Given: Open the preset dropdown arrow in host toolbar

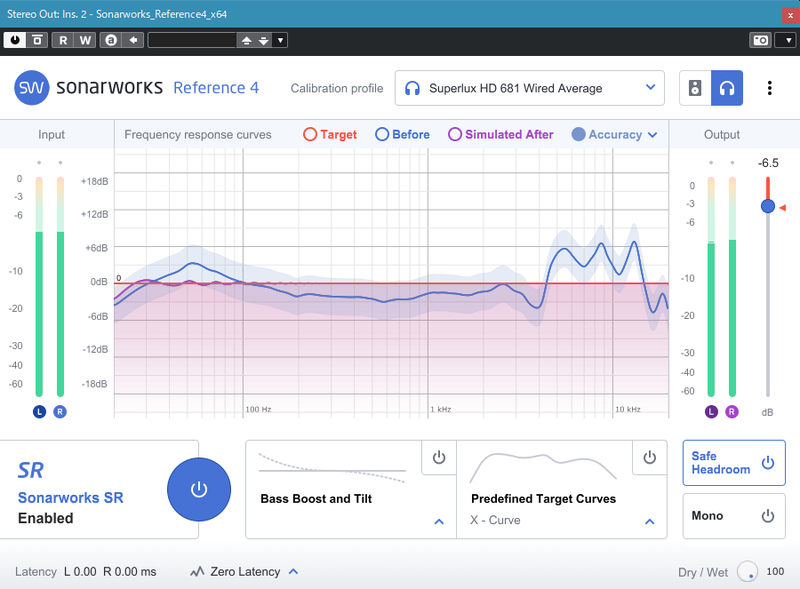Looking at the screenshot, I should (x=280, y=40).
